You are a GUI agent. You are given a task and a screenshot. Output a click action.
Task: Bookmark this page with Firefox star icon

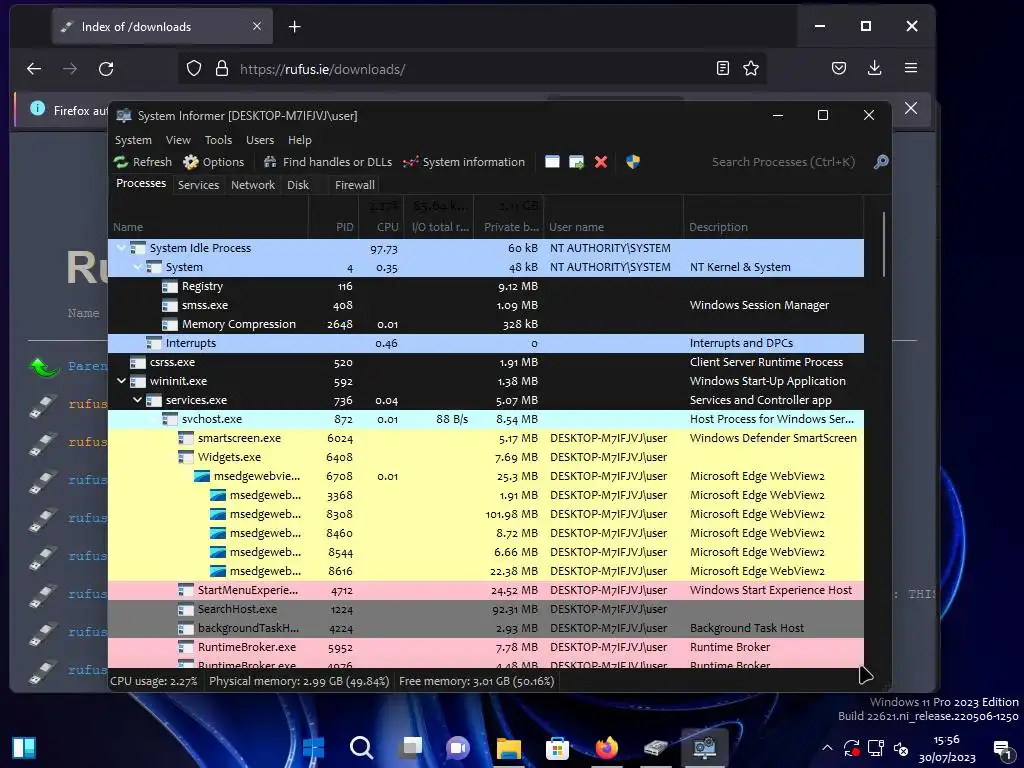pos(751,68)
